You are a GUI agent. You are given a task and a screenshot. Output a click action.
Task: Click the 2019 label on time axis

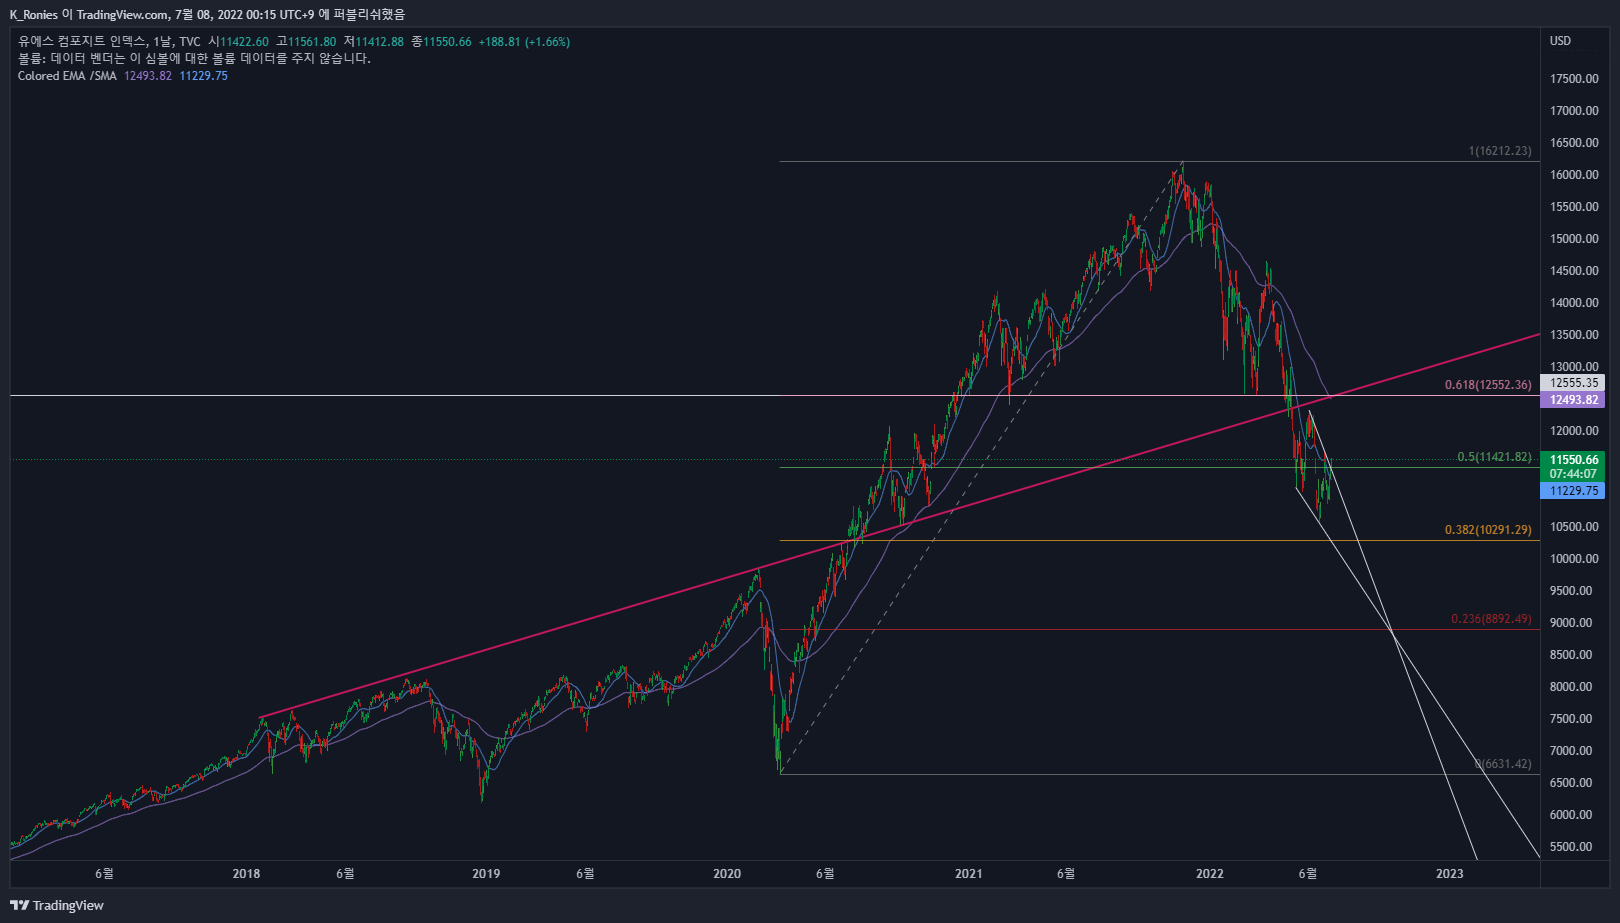(x=486, y=874)
